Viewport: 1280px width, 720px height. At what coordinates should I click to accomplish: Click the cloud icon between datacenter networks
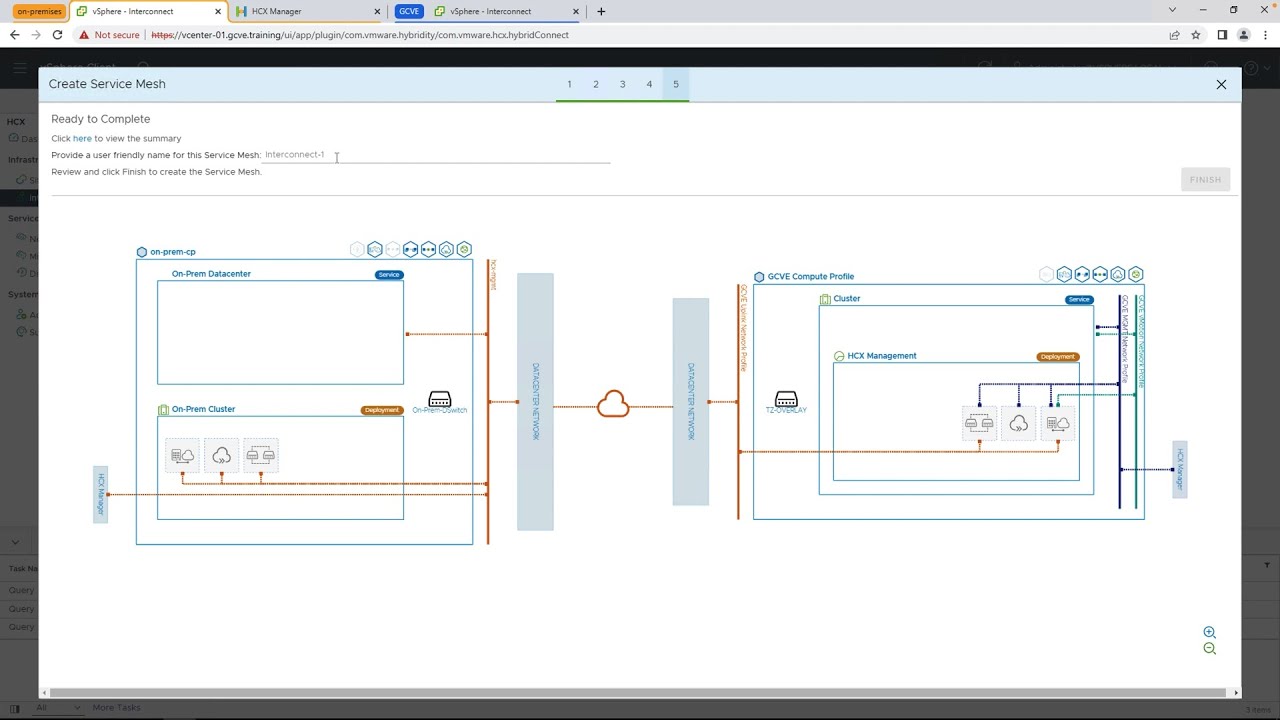[613, 405]
